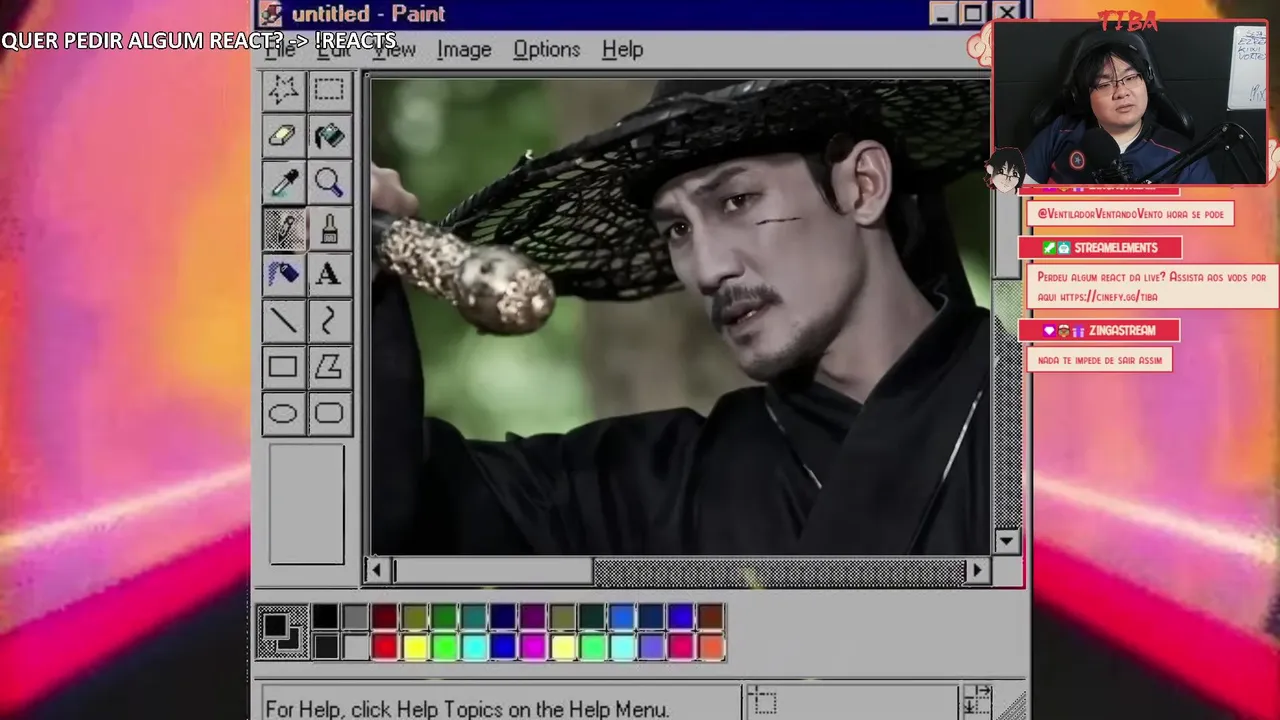This screenshot has height=720, width=1280.
Task: Choose the Brush tool
Action: [329, 229]
